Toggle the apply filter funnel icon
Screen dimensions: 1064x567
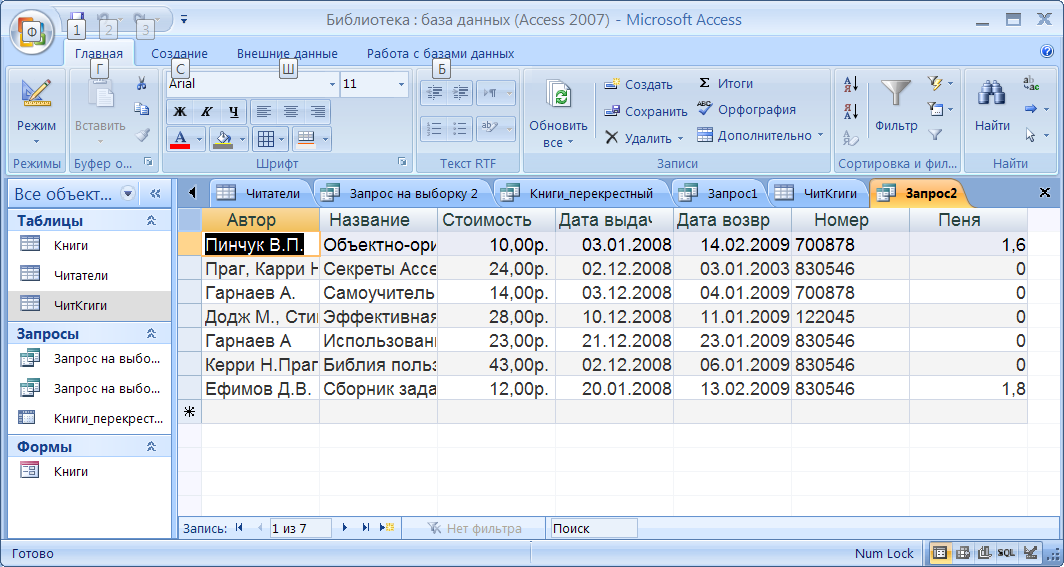pyautogui.click(x=936, y=134)
